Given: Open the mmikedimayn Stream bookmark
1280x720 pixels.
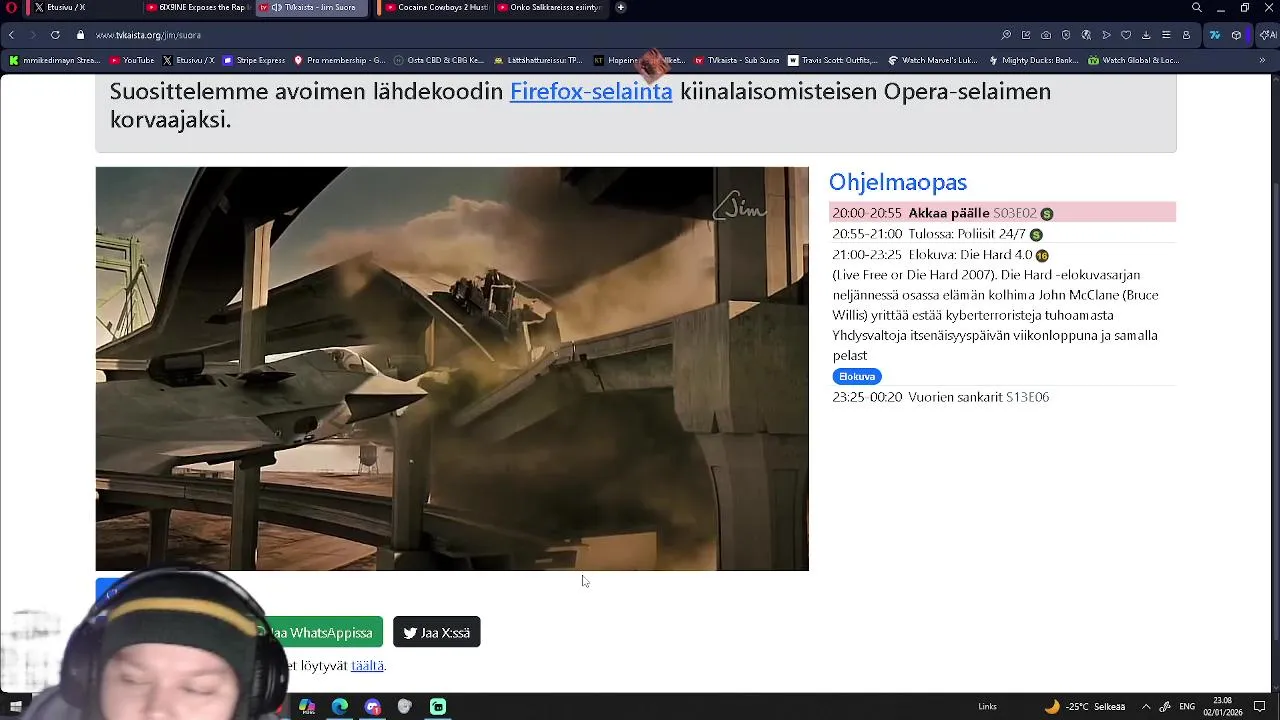Looking at the screenshot, I should click(55, 60).
